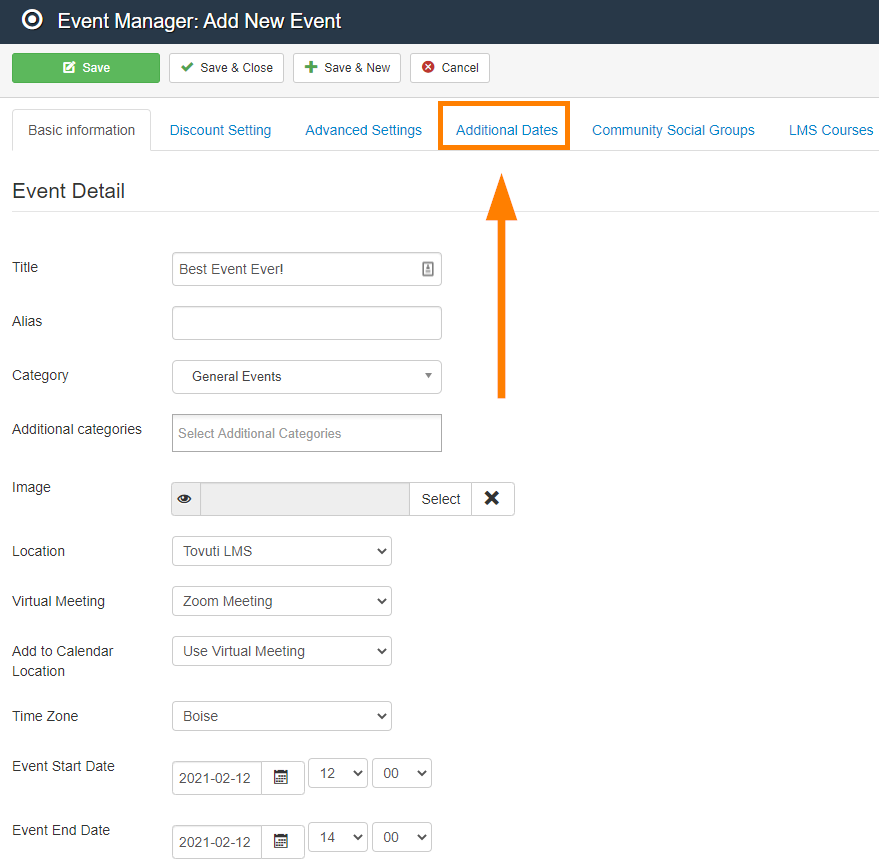
Task: Click Save & Close
Action: pos(227,68)
